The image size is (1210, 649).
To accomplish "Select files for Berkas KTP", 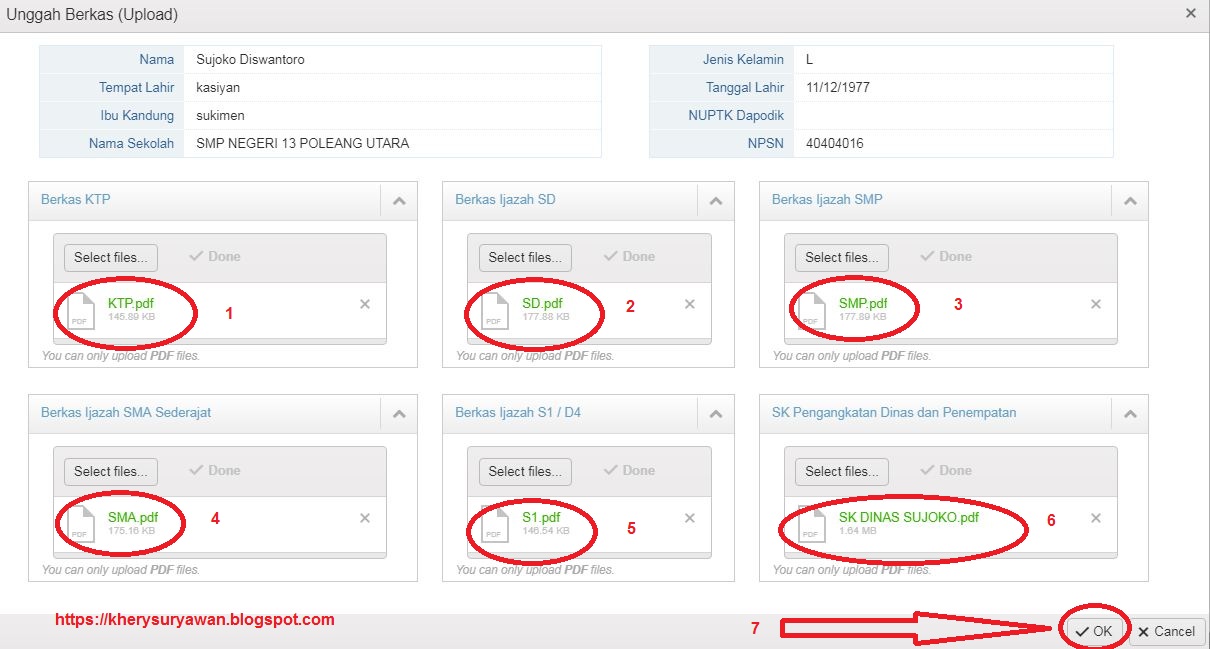I will point(111,257).
